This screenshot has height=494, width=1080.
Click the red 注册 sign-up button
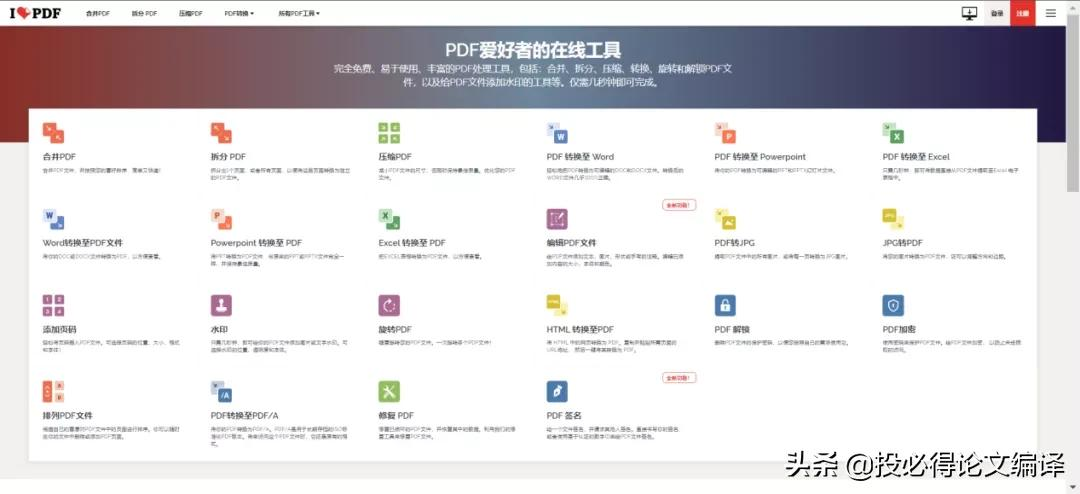[1023, 13]
